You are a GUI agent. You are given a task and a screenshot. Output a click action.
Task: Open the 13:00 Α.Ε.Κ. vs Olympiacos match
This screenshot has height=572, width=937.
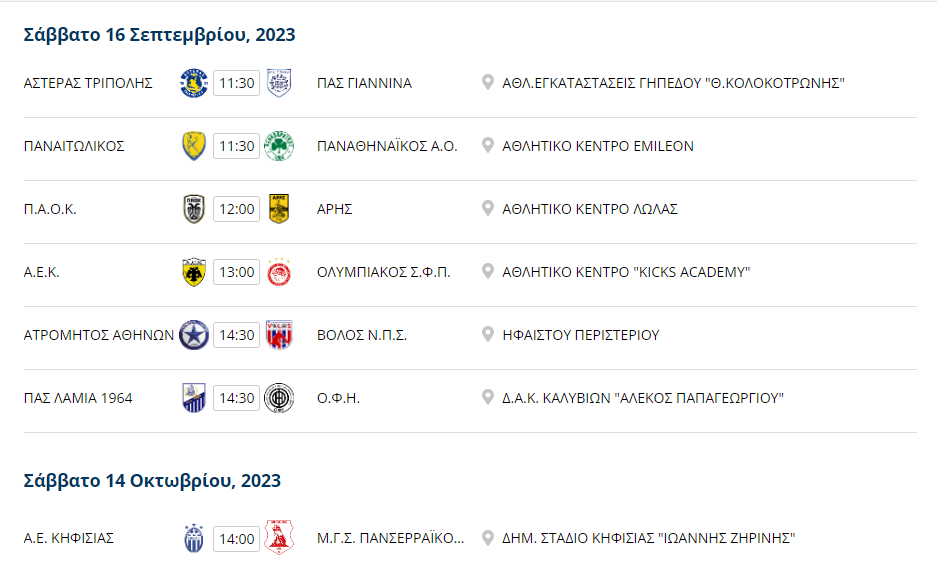pyautogui.click(x=237, y=272)
